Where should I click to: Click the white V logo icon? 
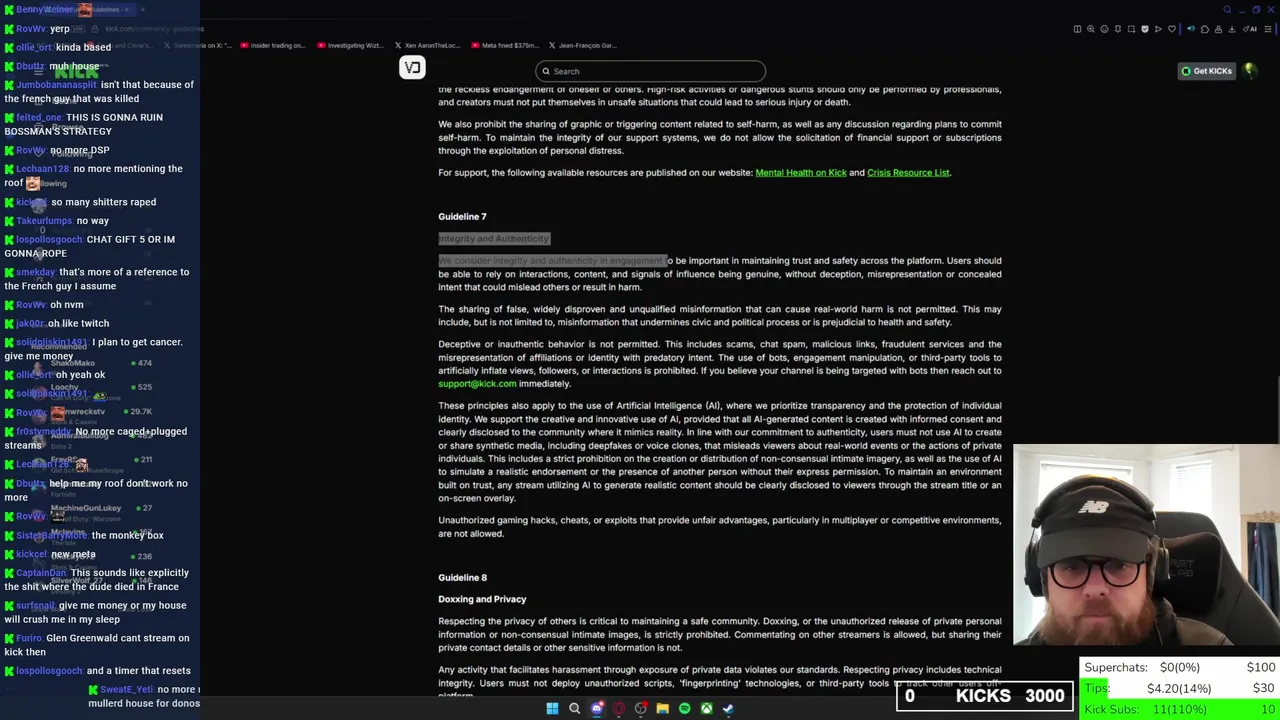point(412,67)
